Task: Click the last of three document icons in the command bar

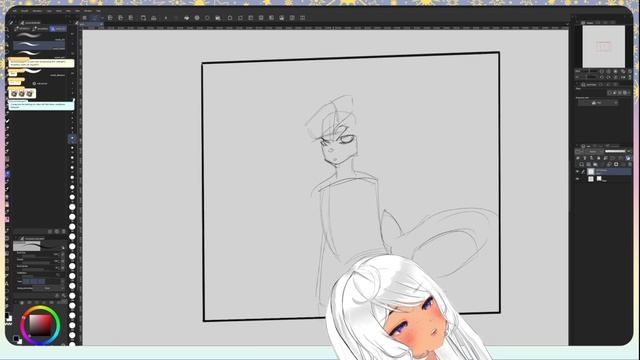Action: click(131, 18)
